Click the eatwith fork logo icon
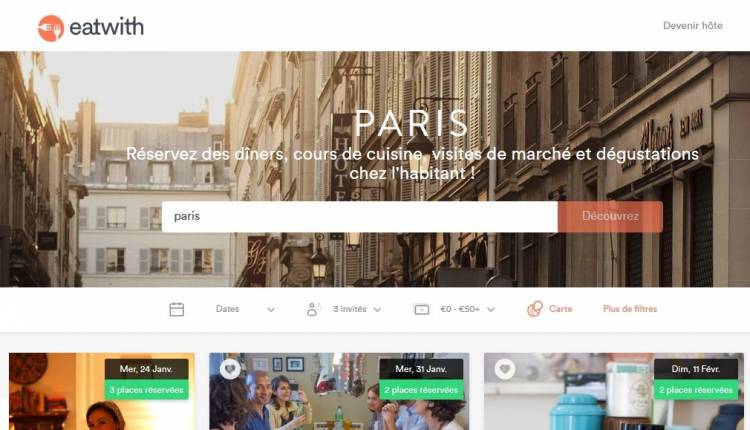Screen dimensions: 750x430 tap(51, 28)
